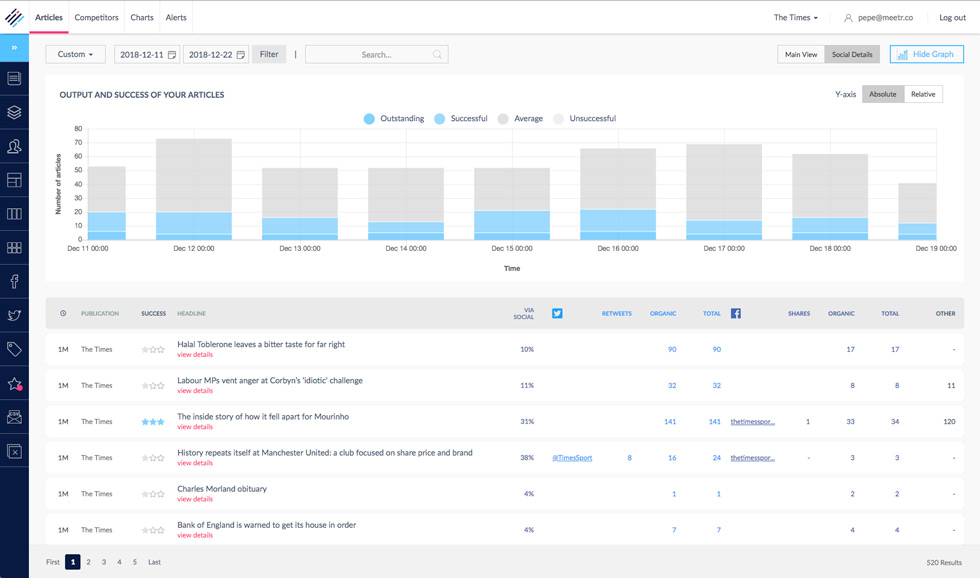980x578 pixels.
Task: Click the Twitter bird icon in the left sidebar
Action: pos(14,316)
